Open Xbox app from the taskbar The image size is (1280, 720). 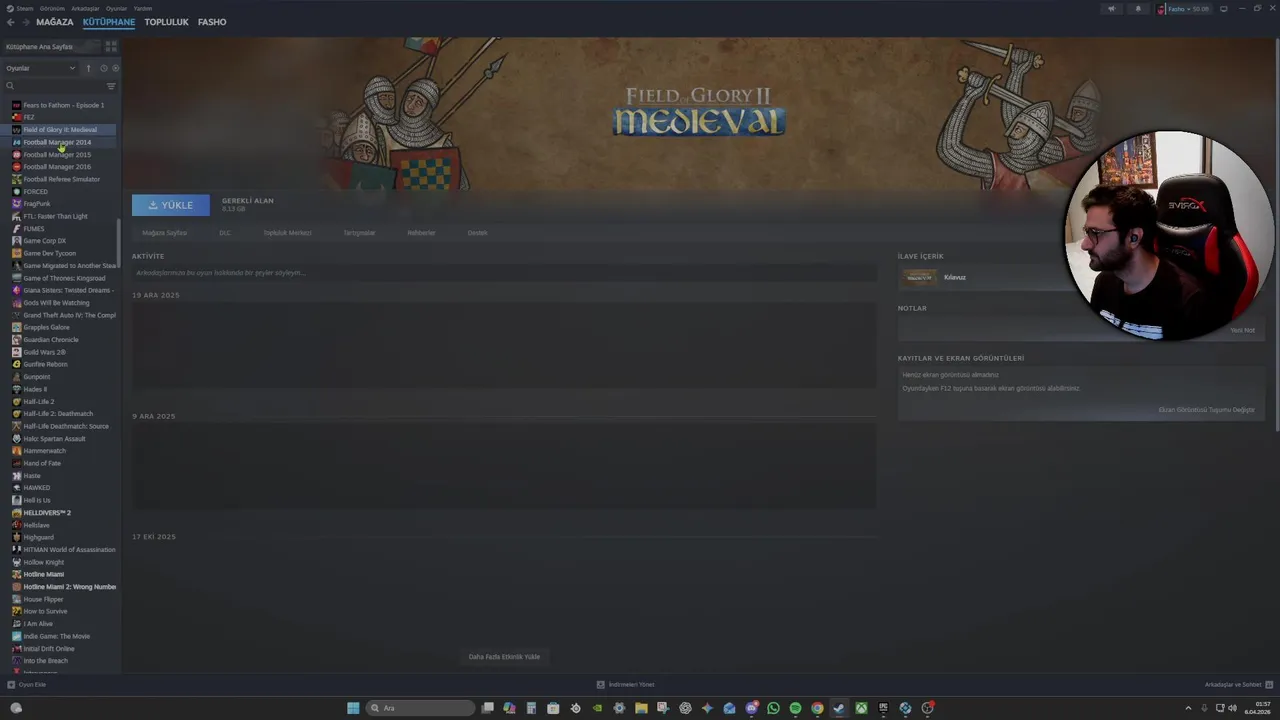tap(861, 708)
